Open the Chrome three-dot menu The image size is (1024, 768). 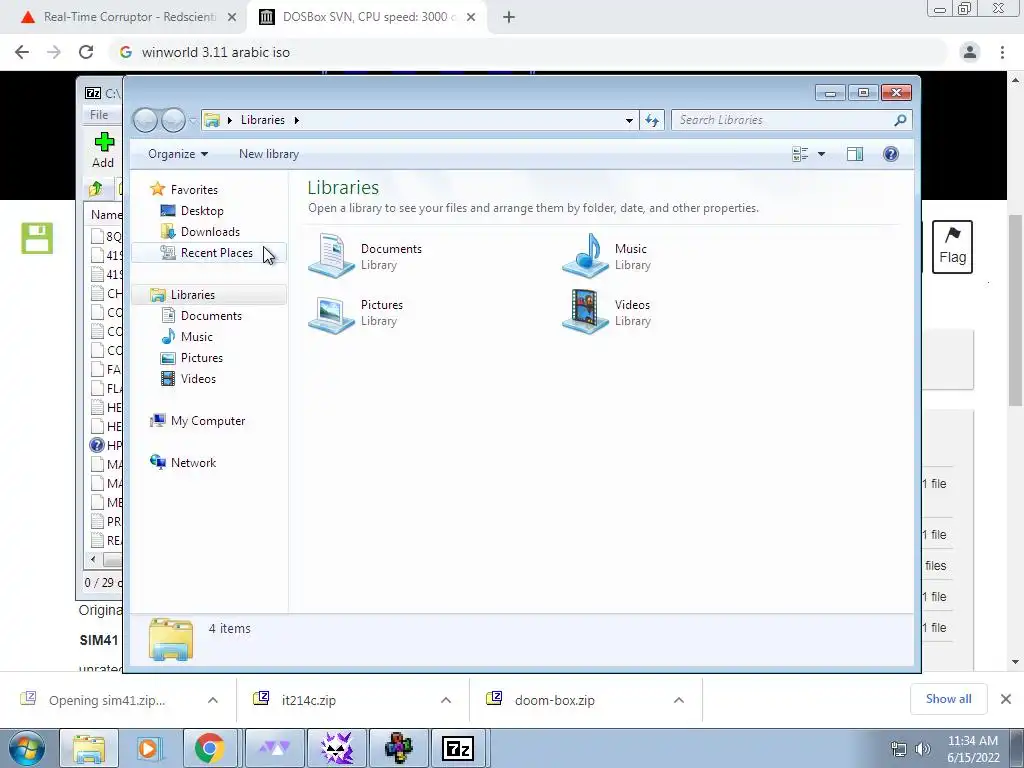point(1002,52)
